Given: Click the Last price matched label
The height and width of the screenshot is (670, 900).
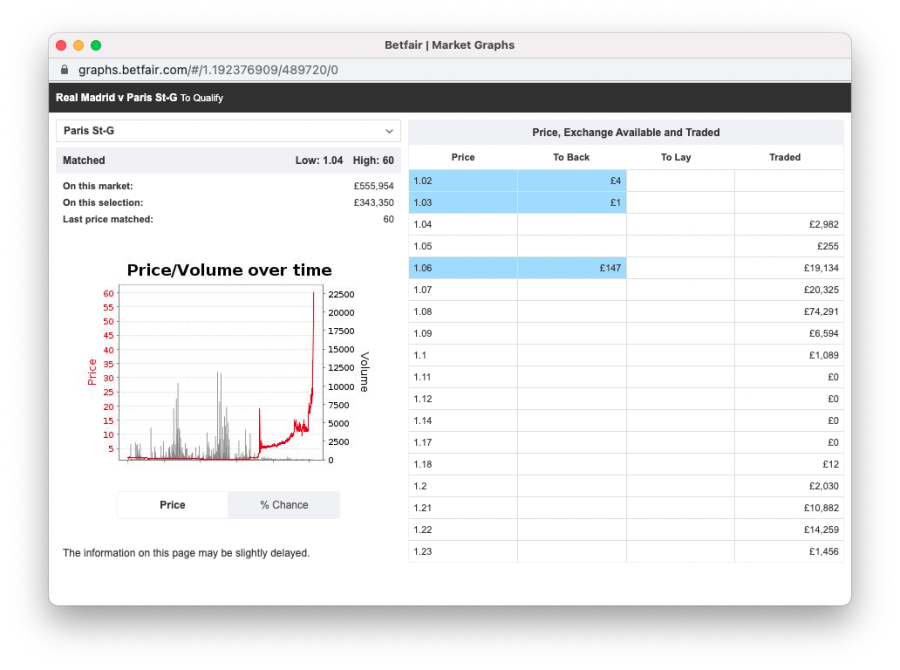Looking at the screenshot, I should [108, 219].
